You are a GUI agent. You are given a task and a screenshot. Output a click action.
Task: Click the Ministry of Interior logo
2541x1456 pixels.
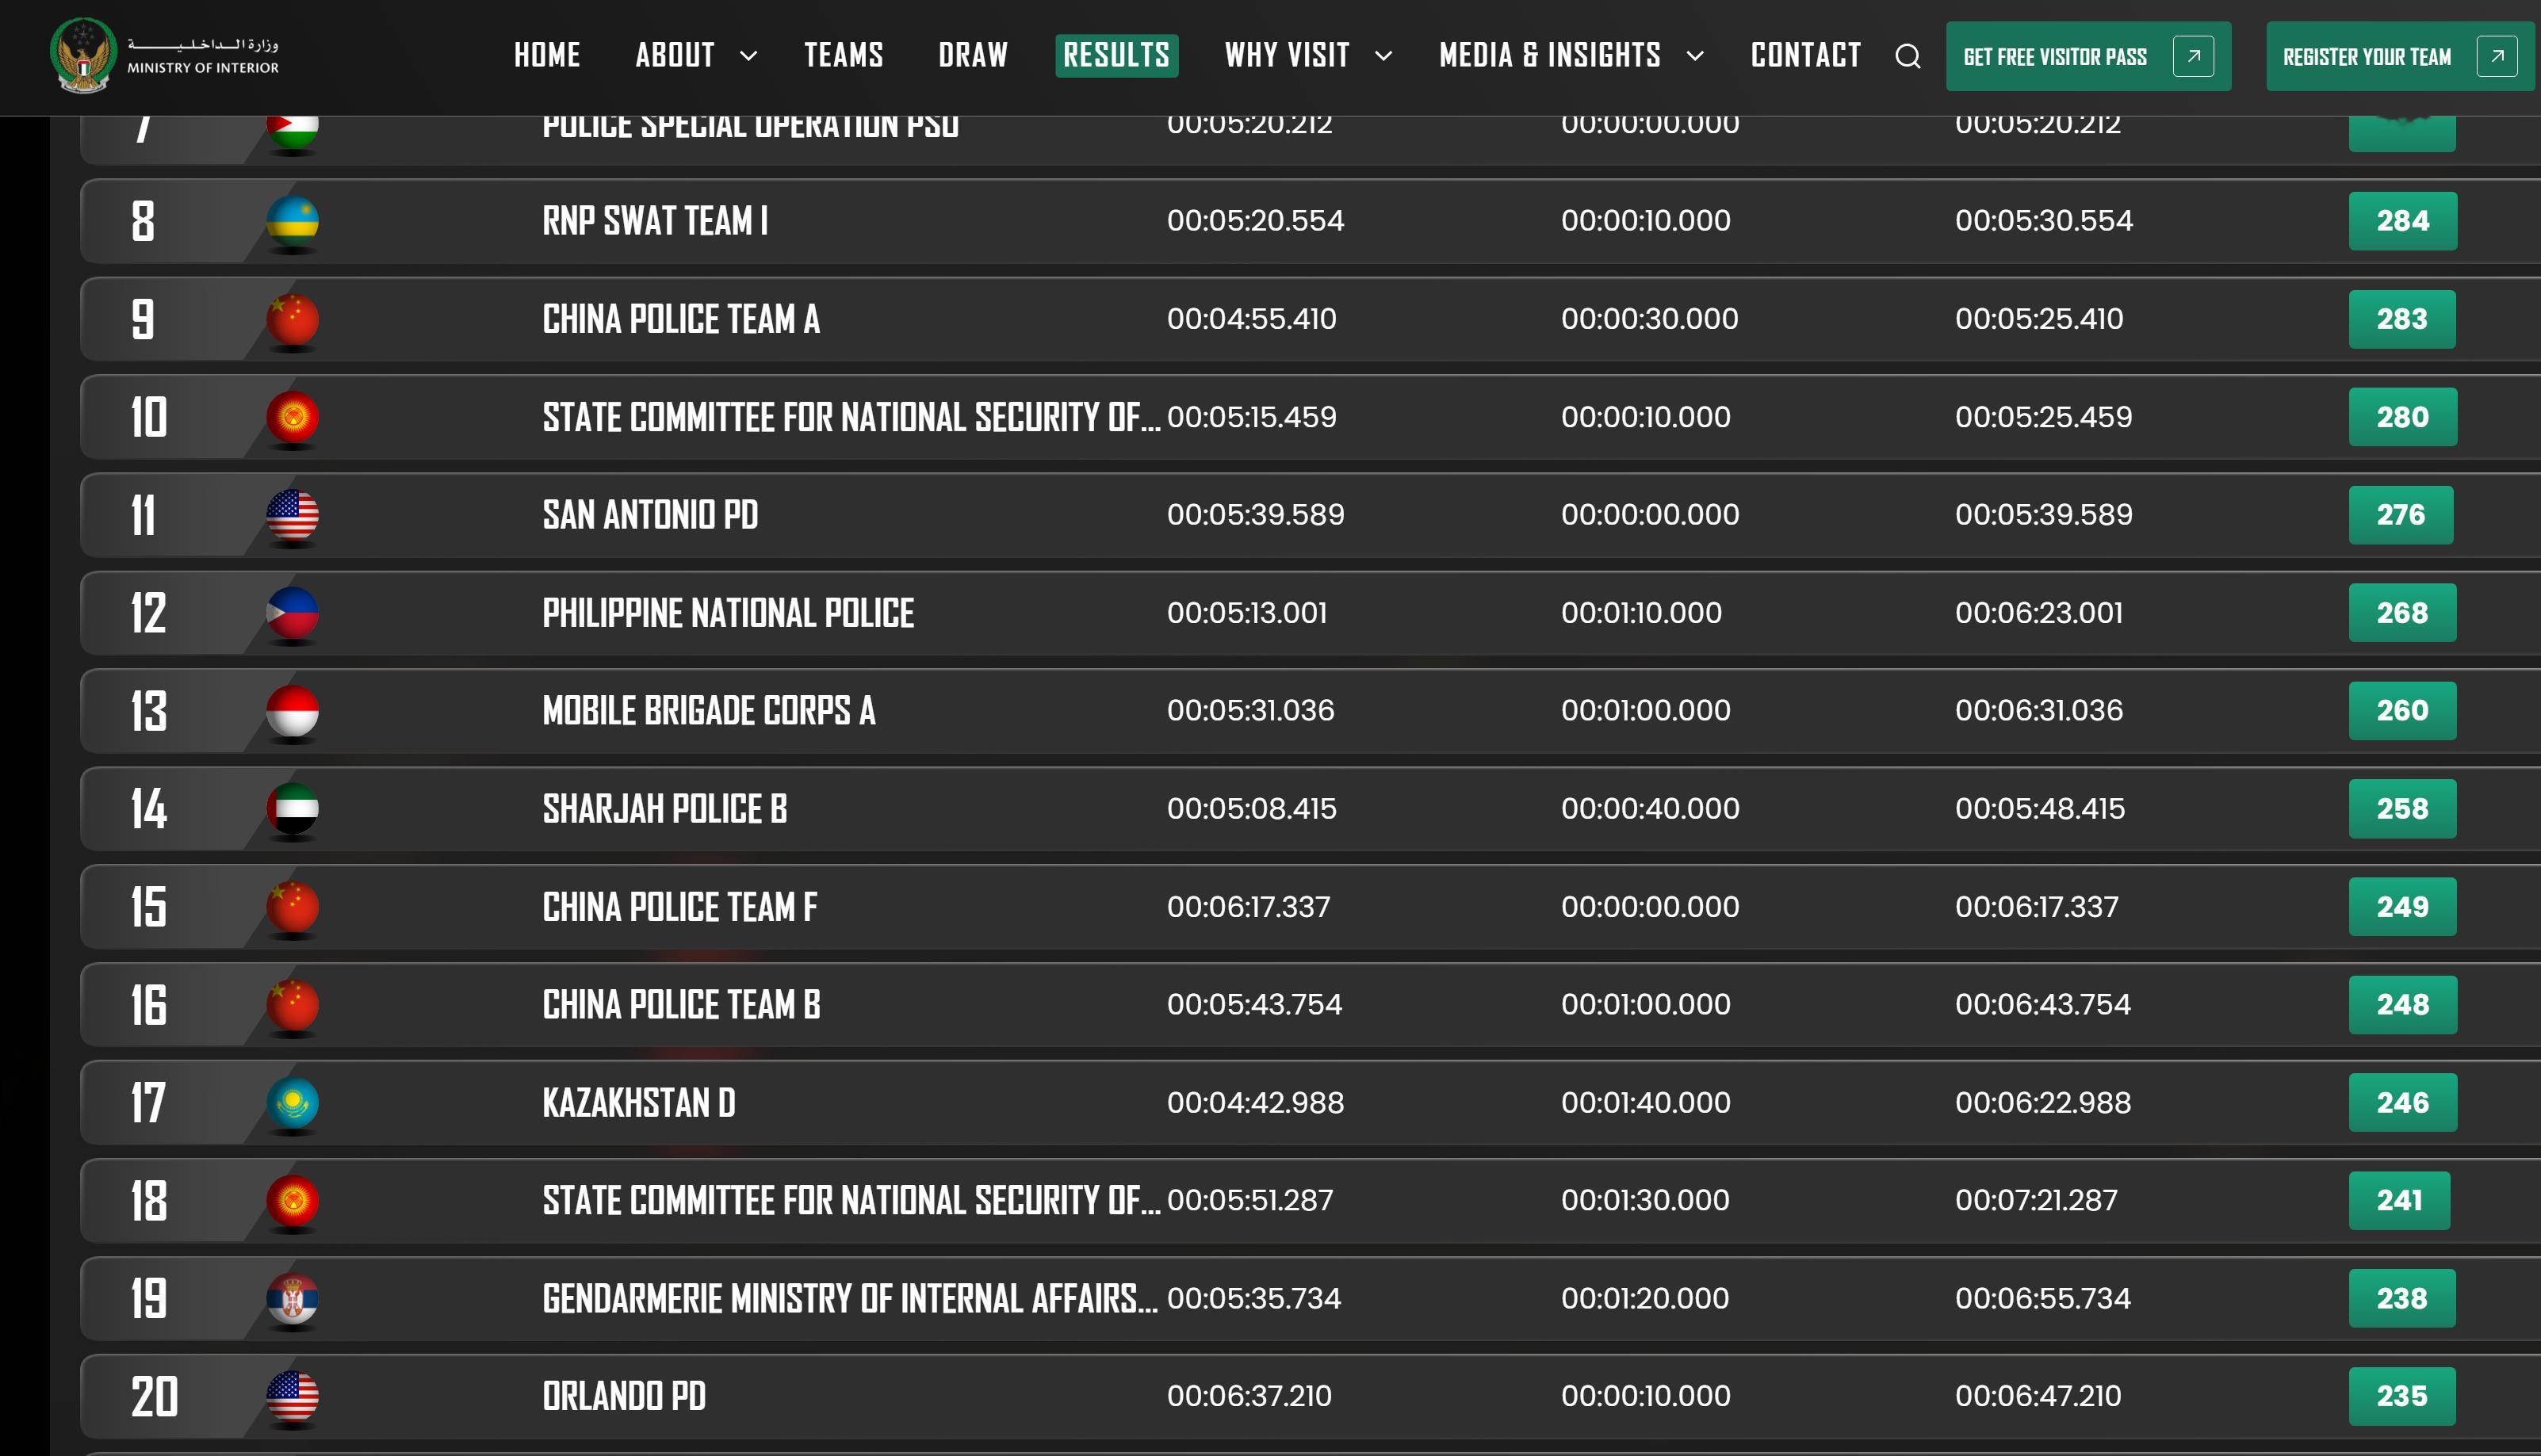84,56
